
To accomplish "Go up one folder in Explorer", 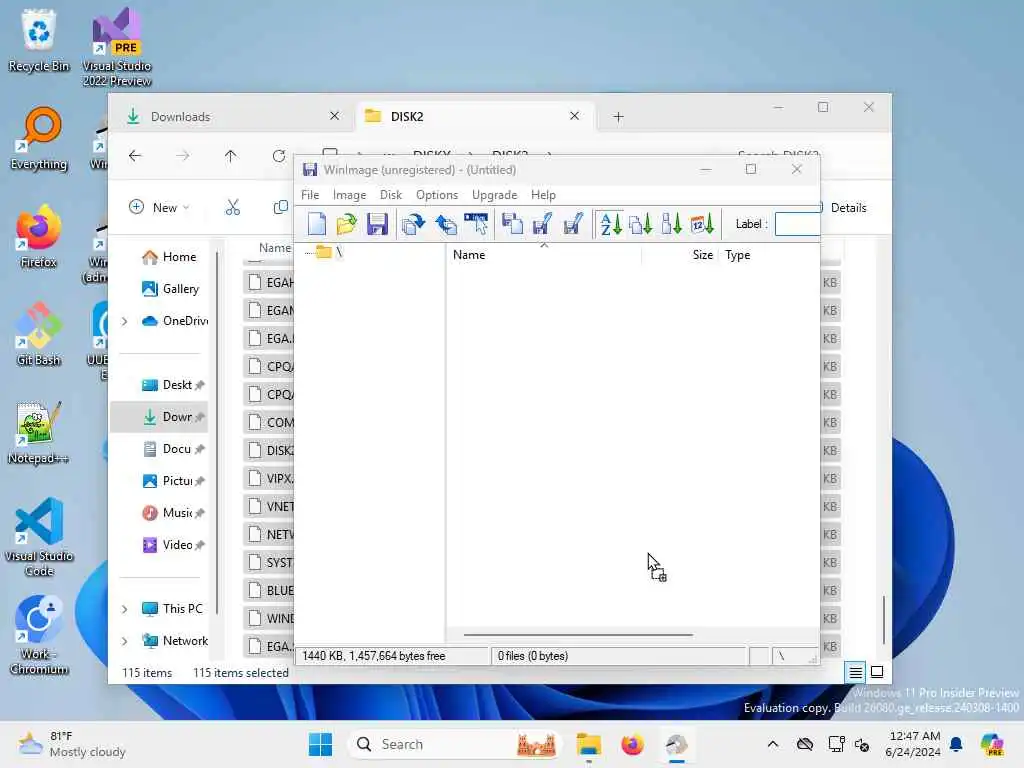I will 231,155.
